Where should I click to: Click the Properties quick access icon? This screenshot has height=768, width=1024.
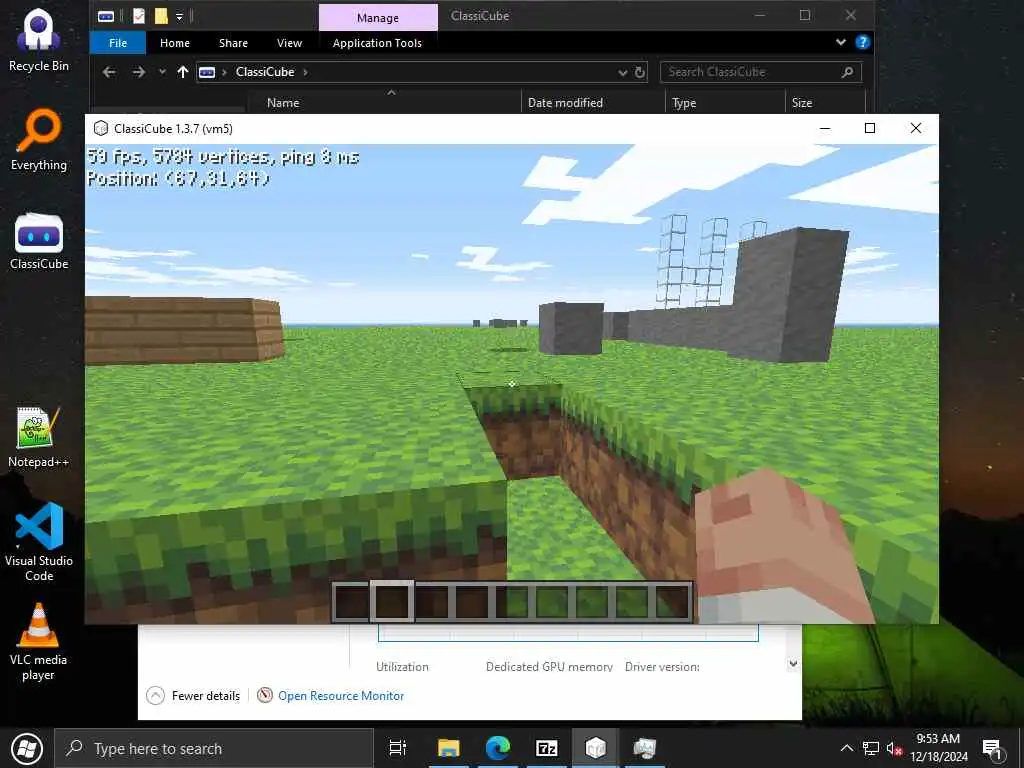click(138, 16)
